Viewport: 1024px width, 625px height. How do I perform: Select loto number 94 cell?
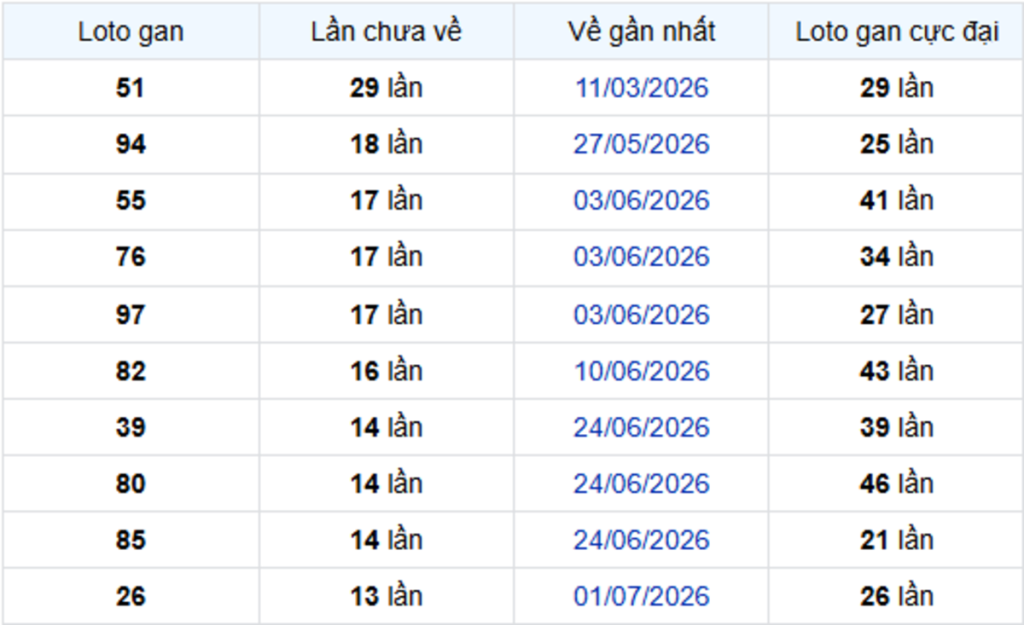[x=131, y=144]
